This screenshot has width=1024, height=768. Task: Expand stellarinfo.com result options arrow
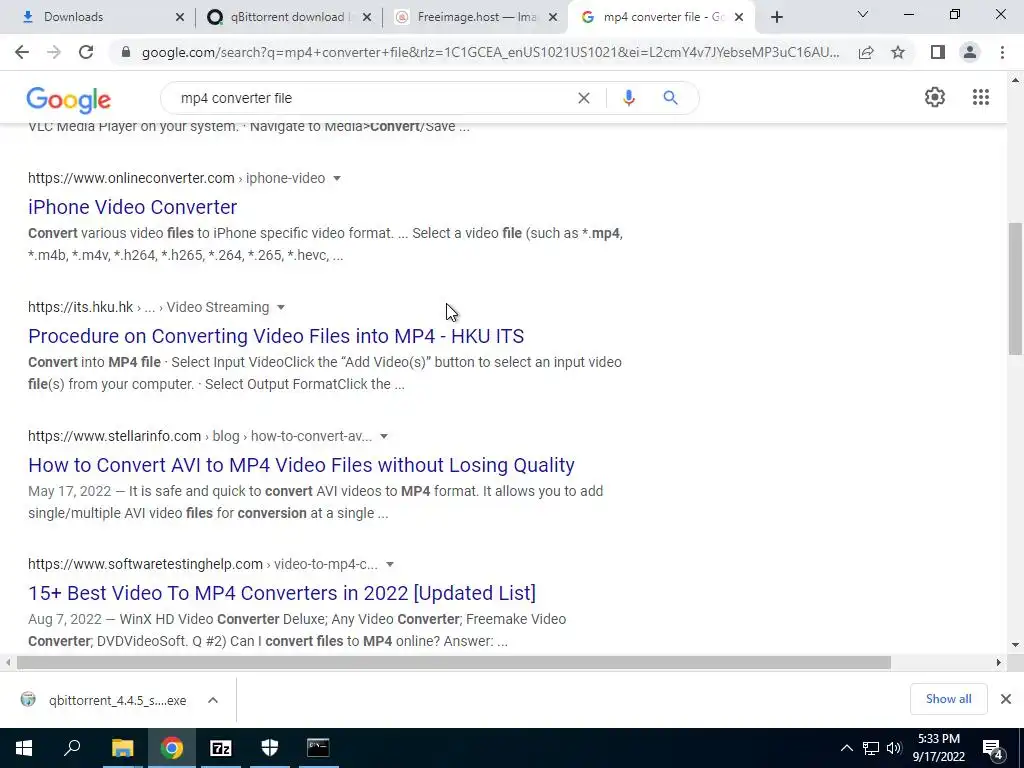click(x=384, y=436)
